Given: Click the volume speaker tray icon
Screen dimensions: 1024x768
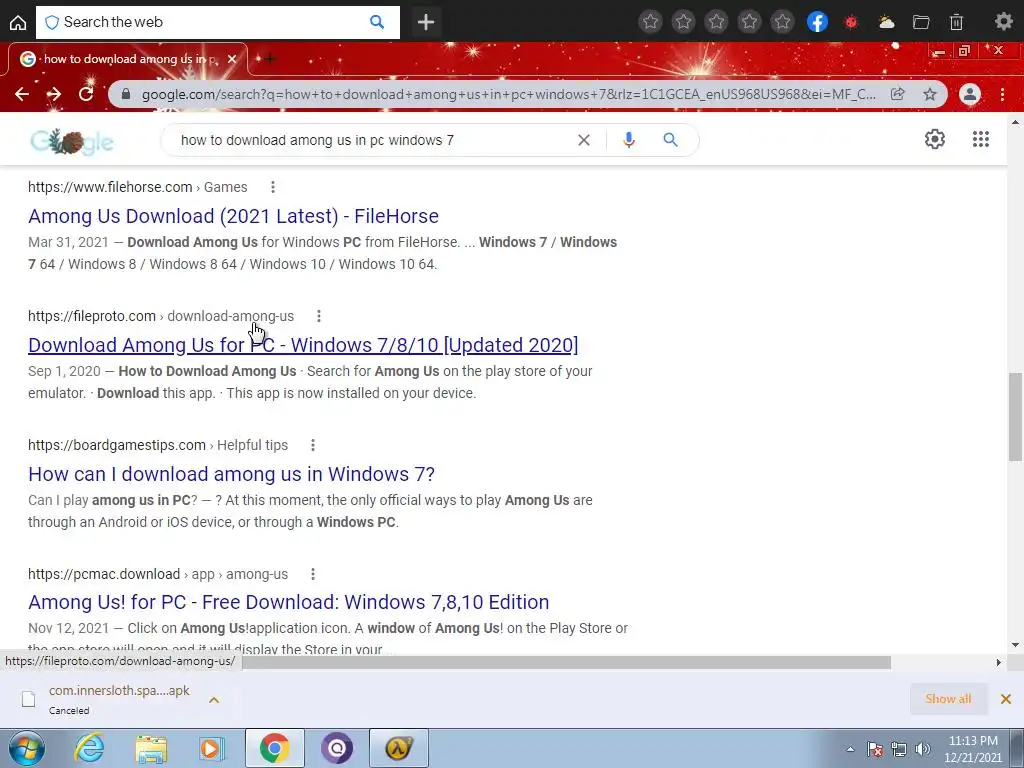Looking at the screenshot, I should tap(923, 749).
